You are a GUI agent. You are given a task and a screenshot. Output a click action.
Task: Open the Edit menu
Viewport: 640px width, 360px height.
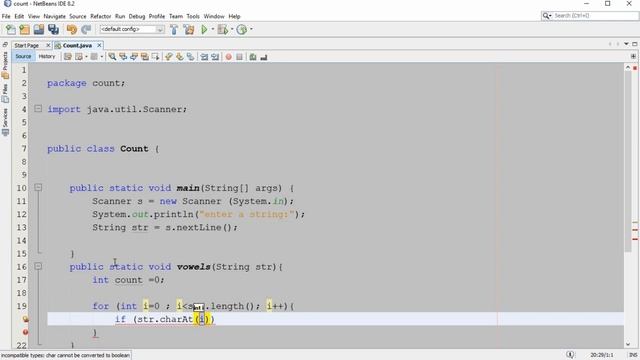[19, 16]
